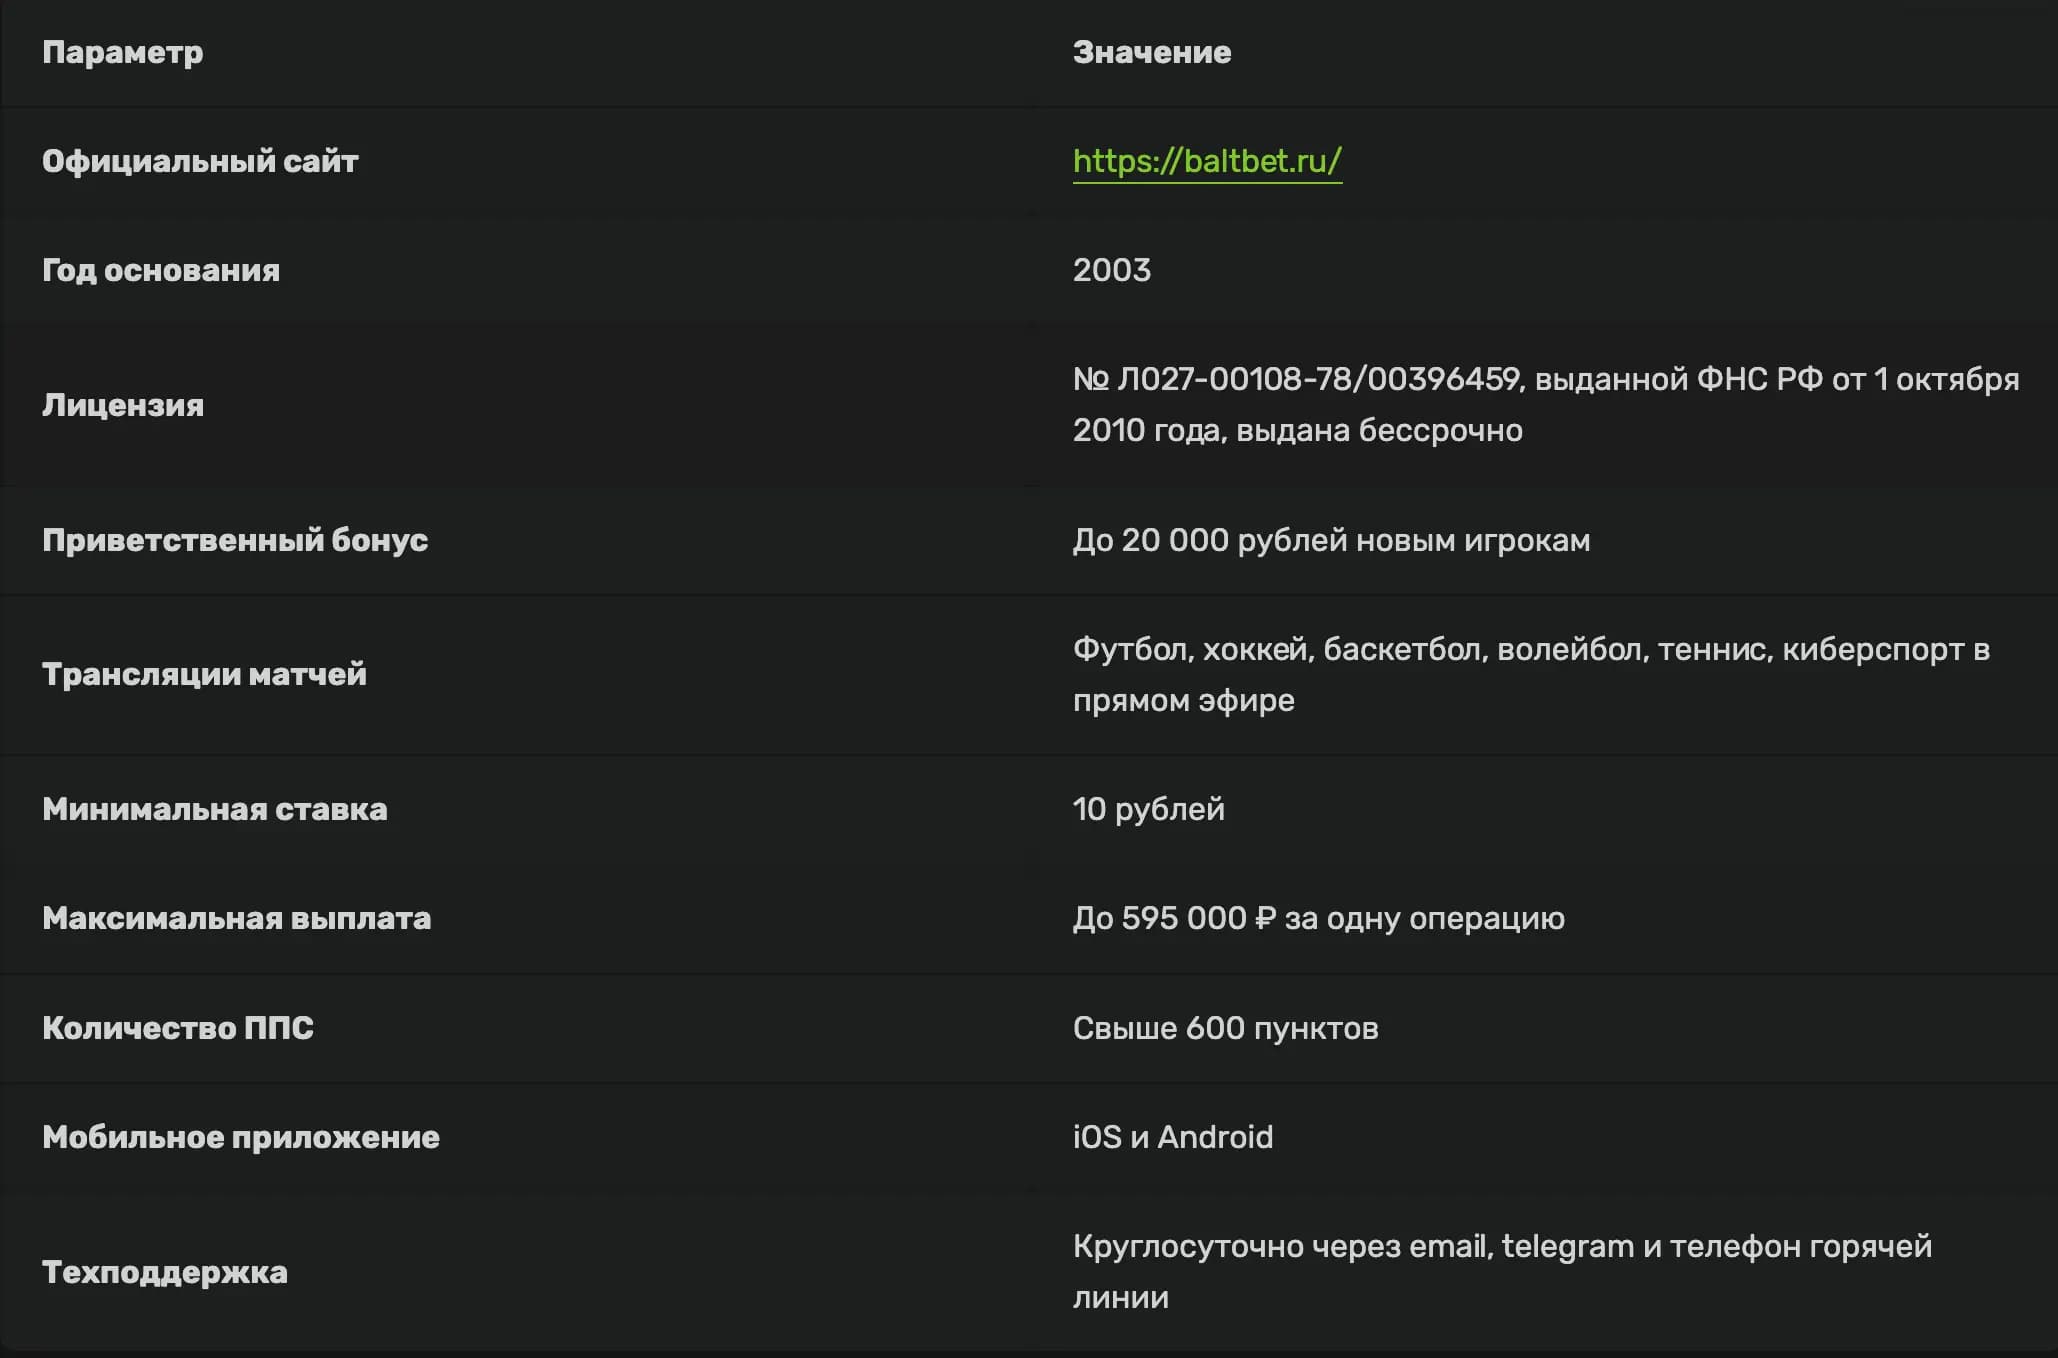
Task: Select the 'Минимальная ставка' label
Action: pyautogui.click(x=215, y=809)
